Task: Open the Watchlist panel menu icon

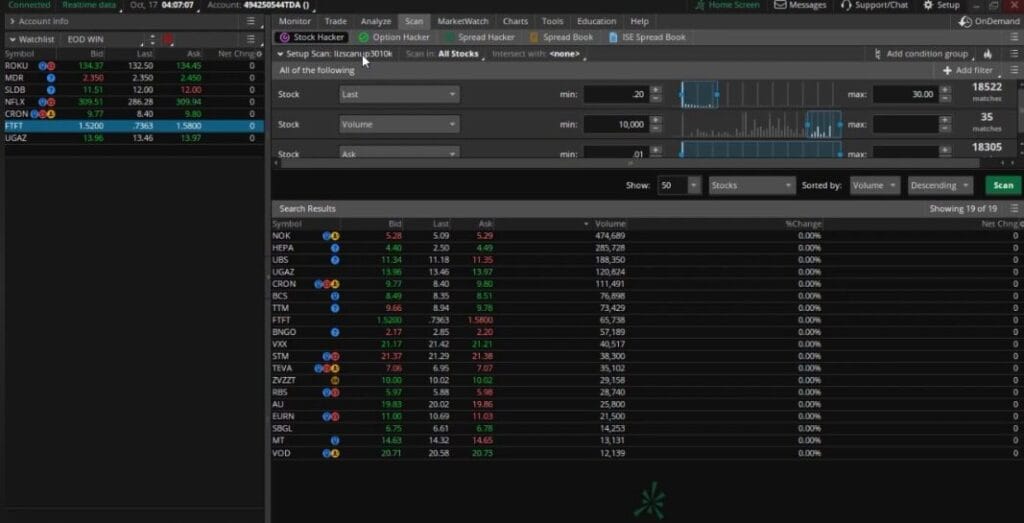Action: [x=251, y=39]
